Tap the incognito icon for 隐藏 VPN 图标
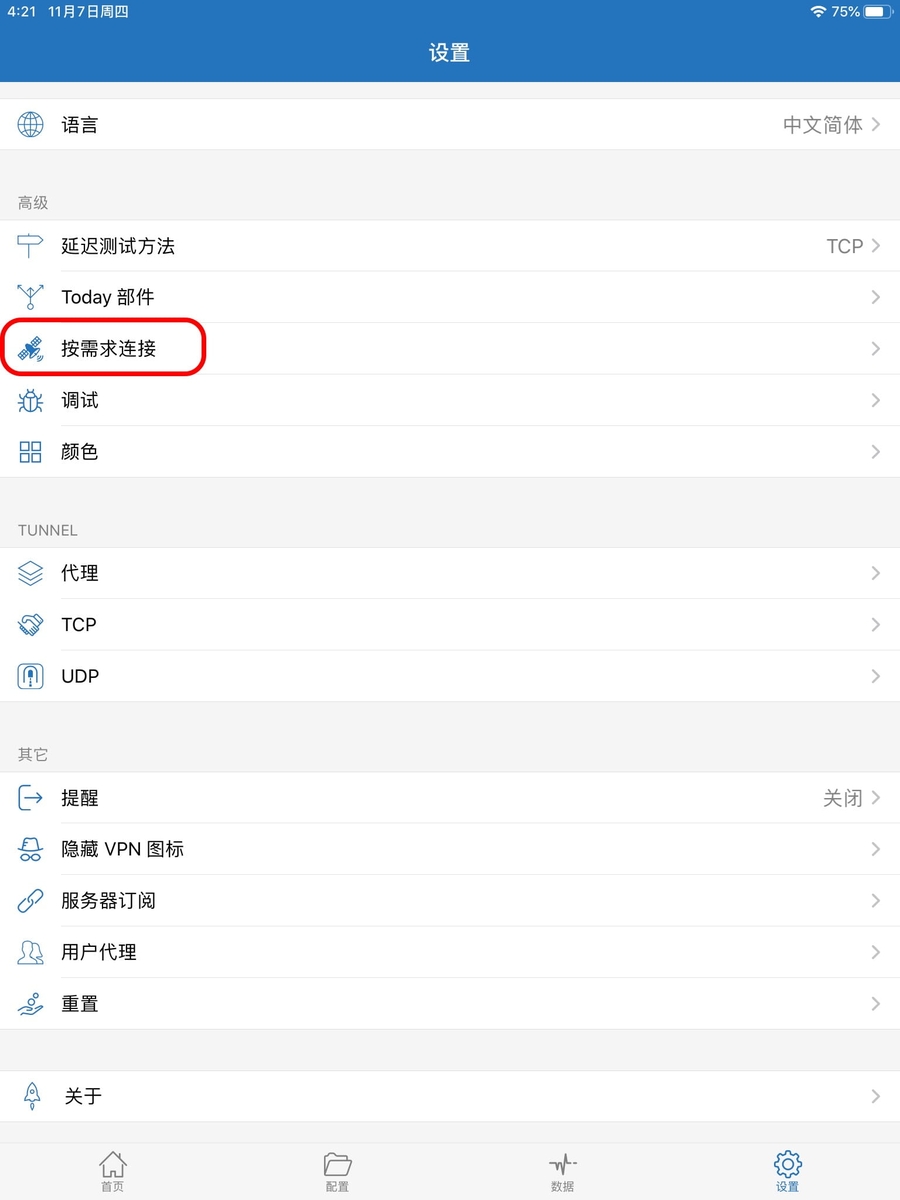 click(31, 850)
